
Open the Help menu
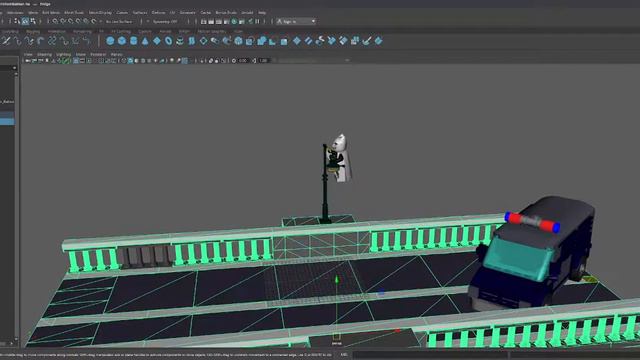[262, 13]
